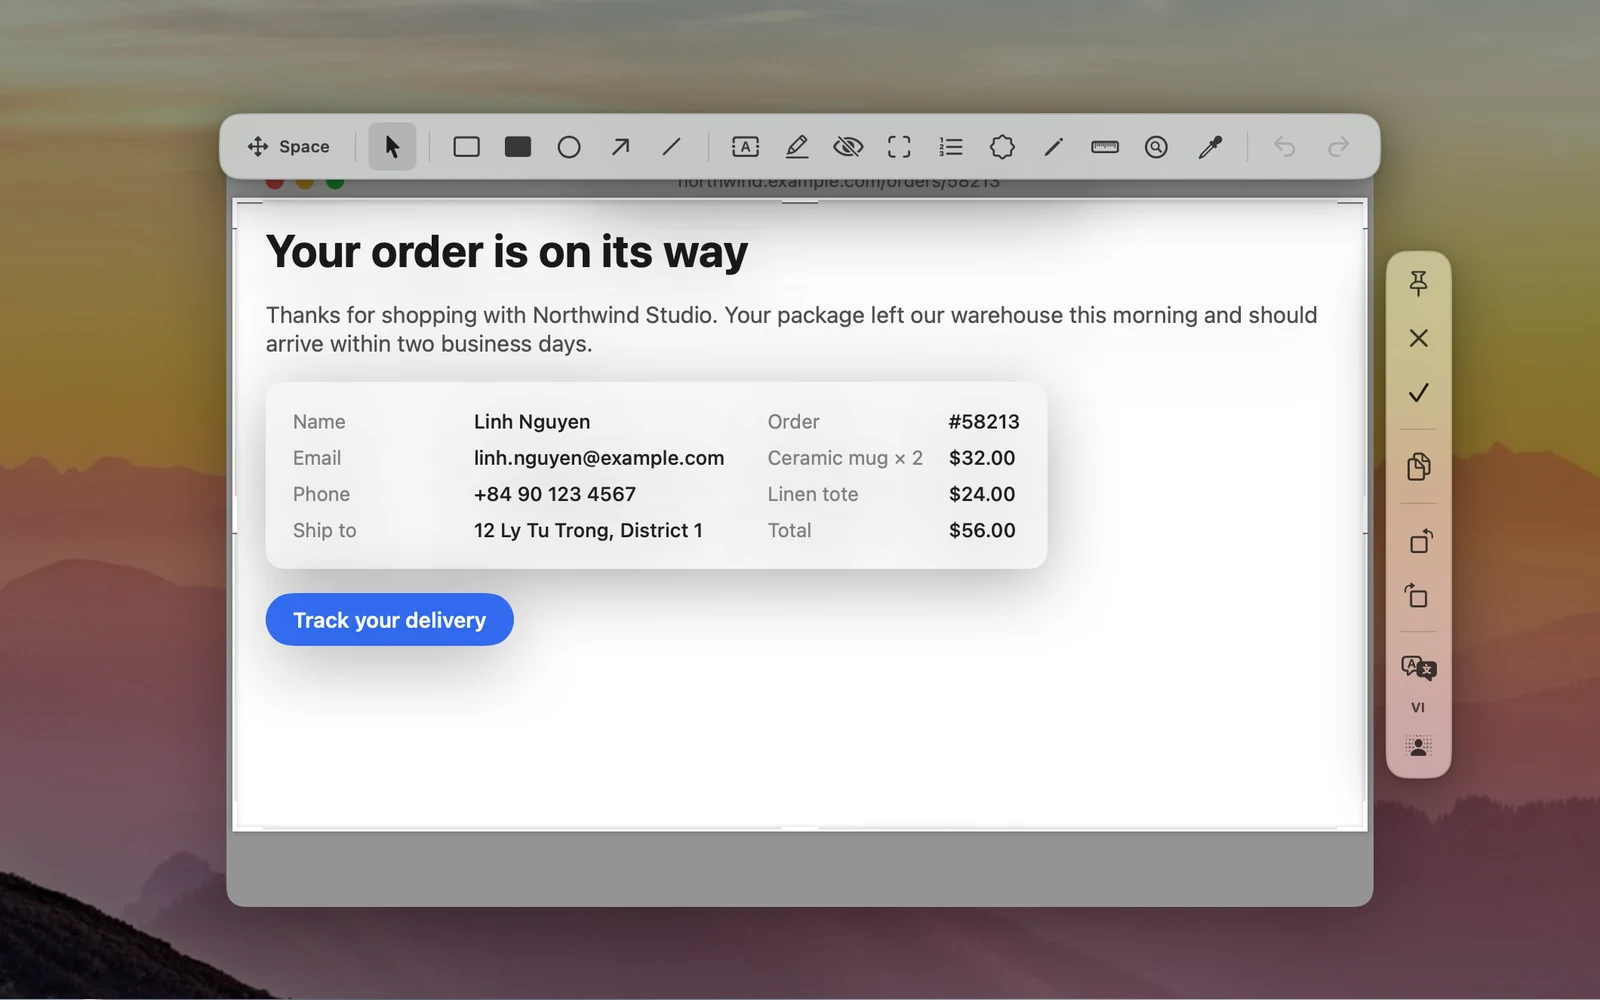Pick the highlighter marker tool

(797, 147)
